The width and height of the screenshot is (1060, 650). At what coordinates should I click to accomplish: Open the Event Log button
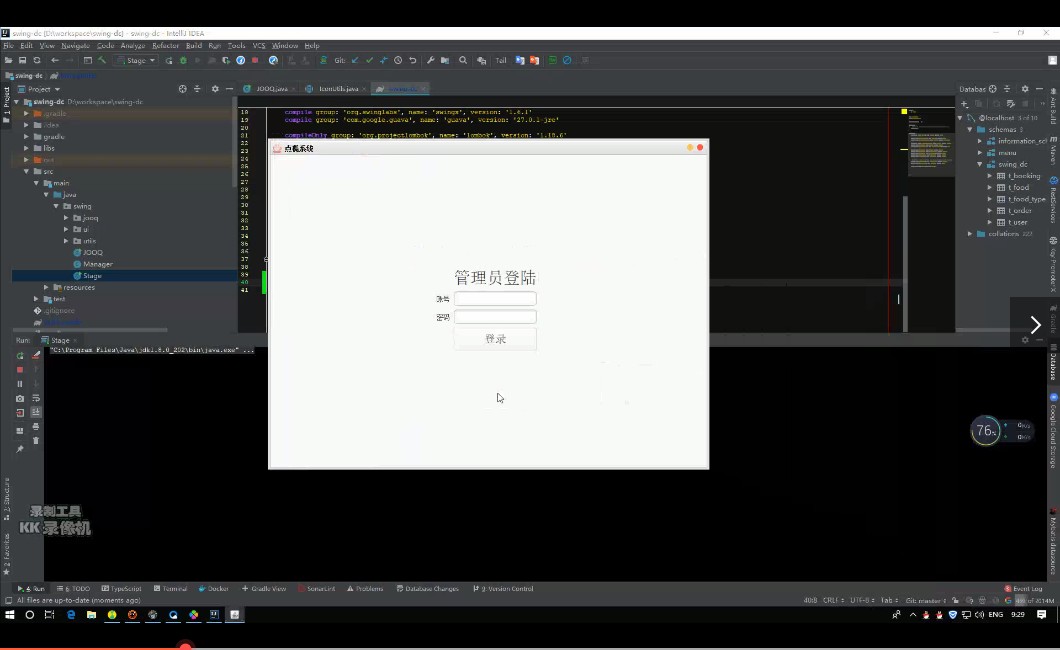[1023, 589]
